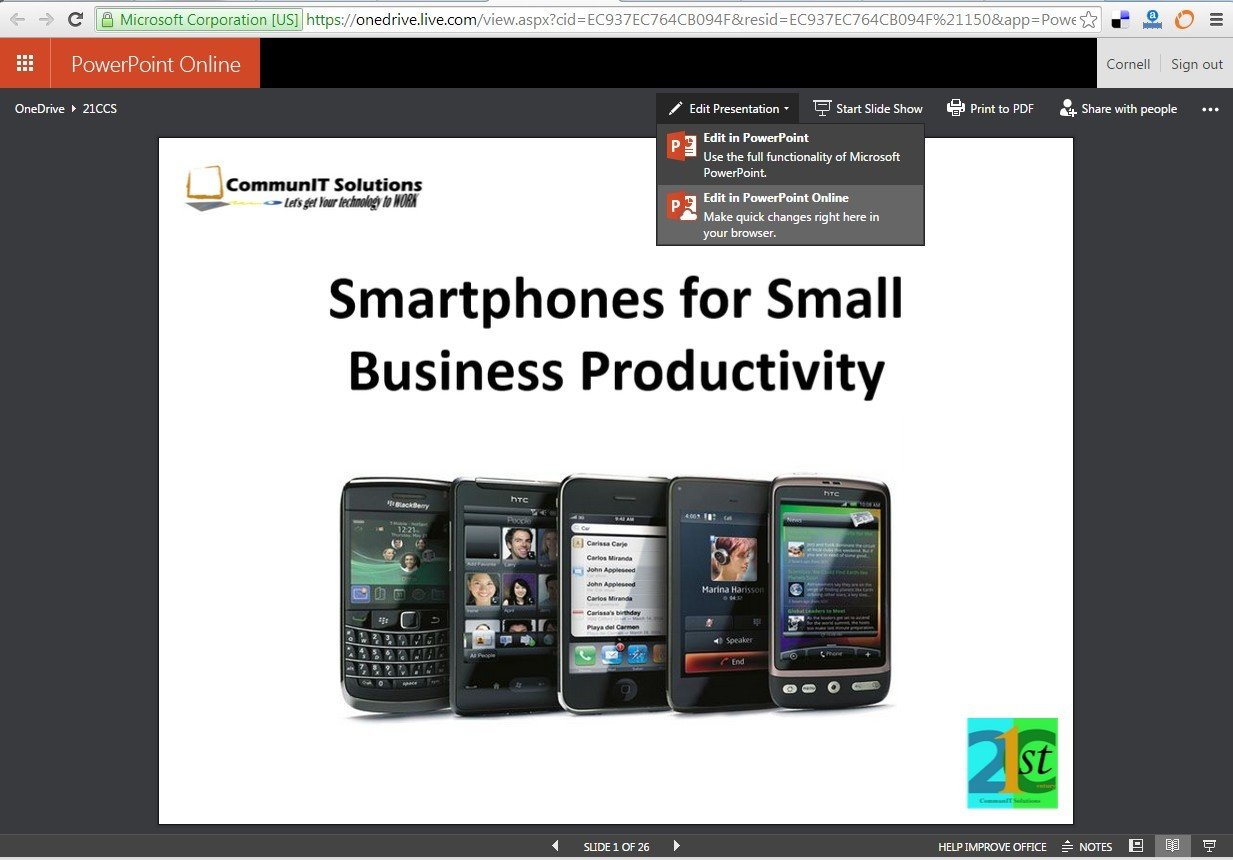The image size is (1233, 860).
Task: Open the Alexa extension icon
Action: click(x=1152, y=19)
